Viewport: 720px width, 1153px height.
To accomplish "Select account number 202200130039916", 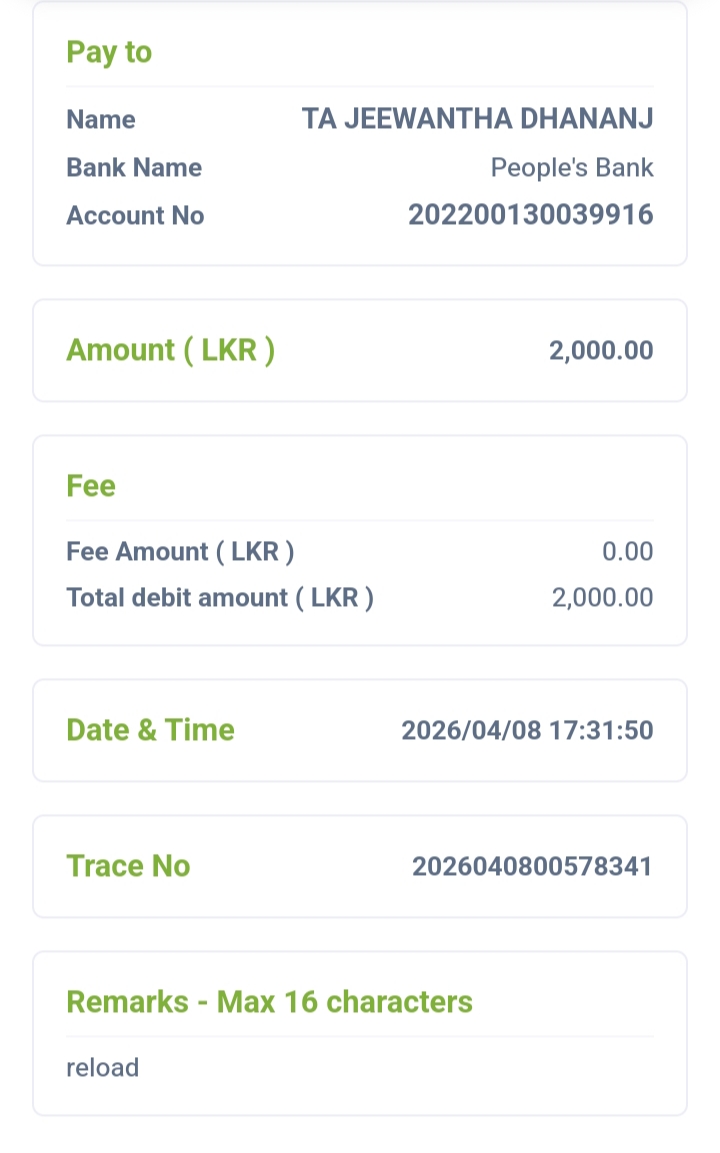I will [530, 215].
